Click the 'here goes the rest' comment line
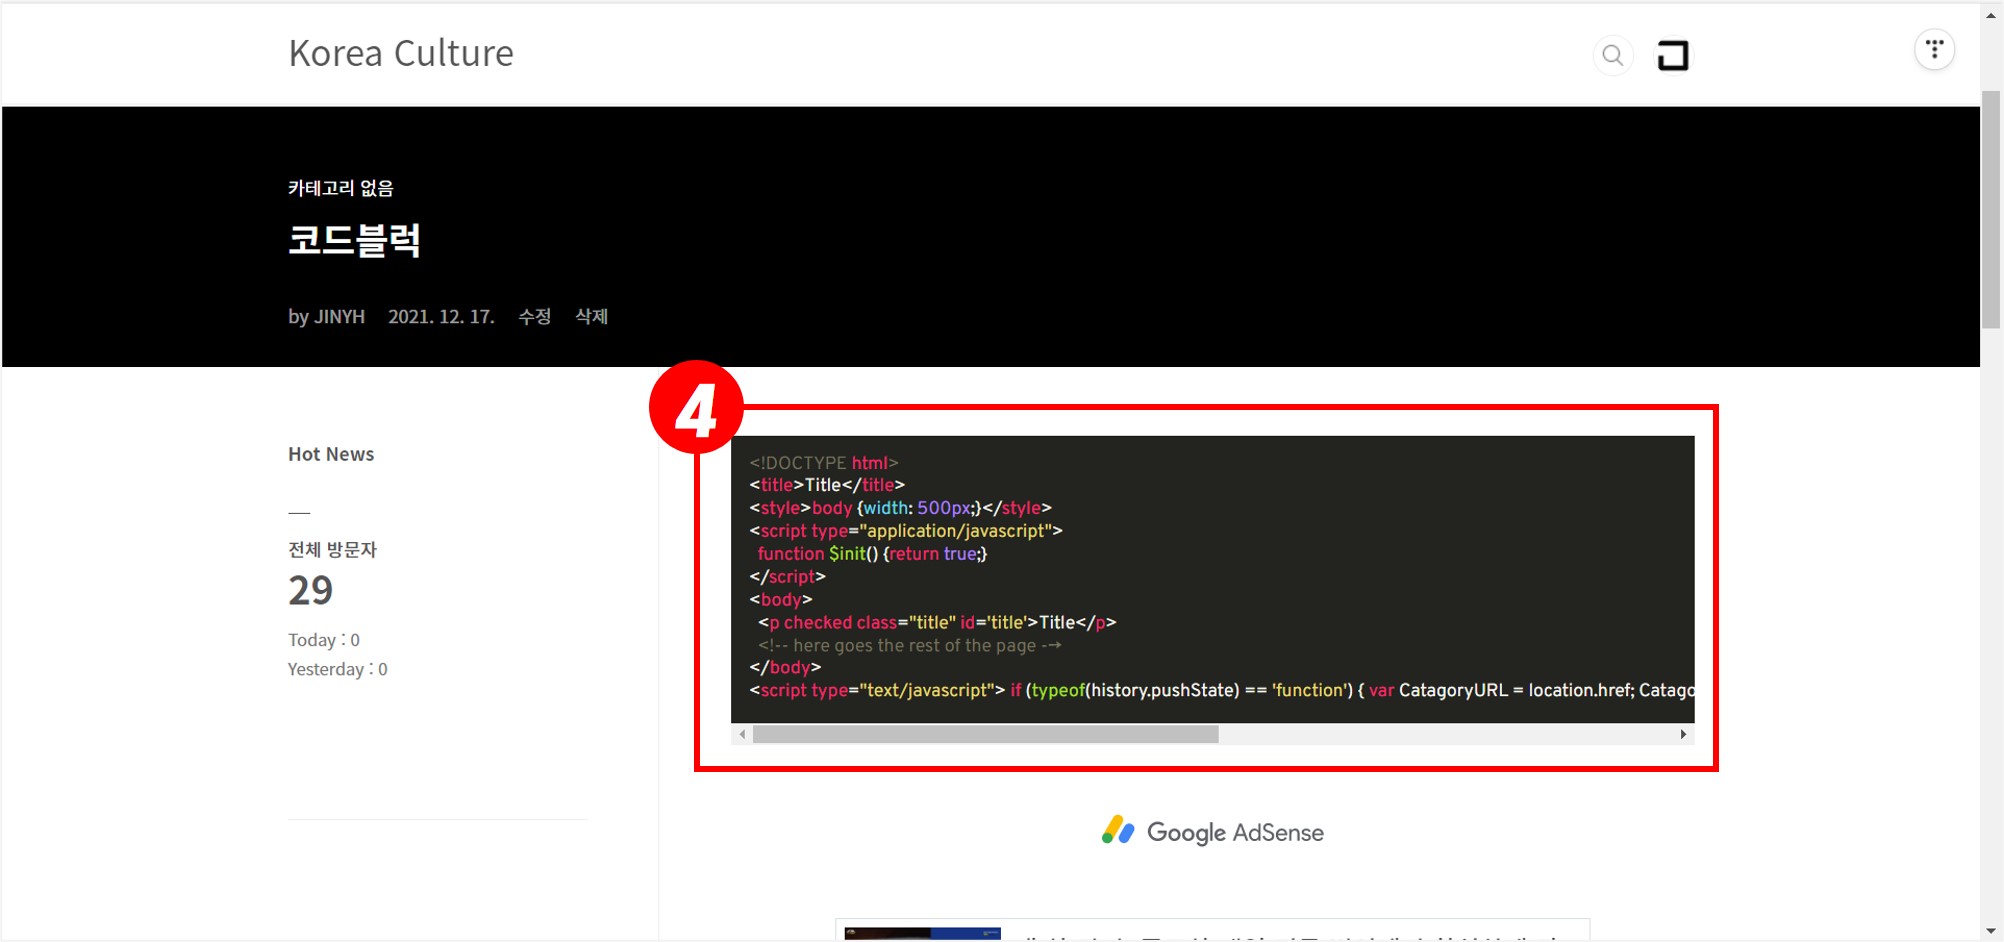 (x=909, y=646)
